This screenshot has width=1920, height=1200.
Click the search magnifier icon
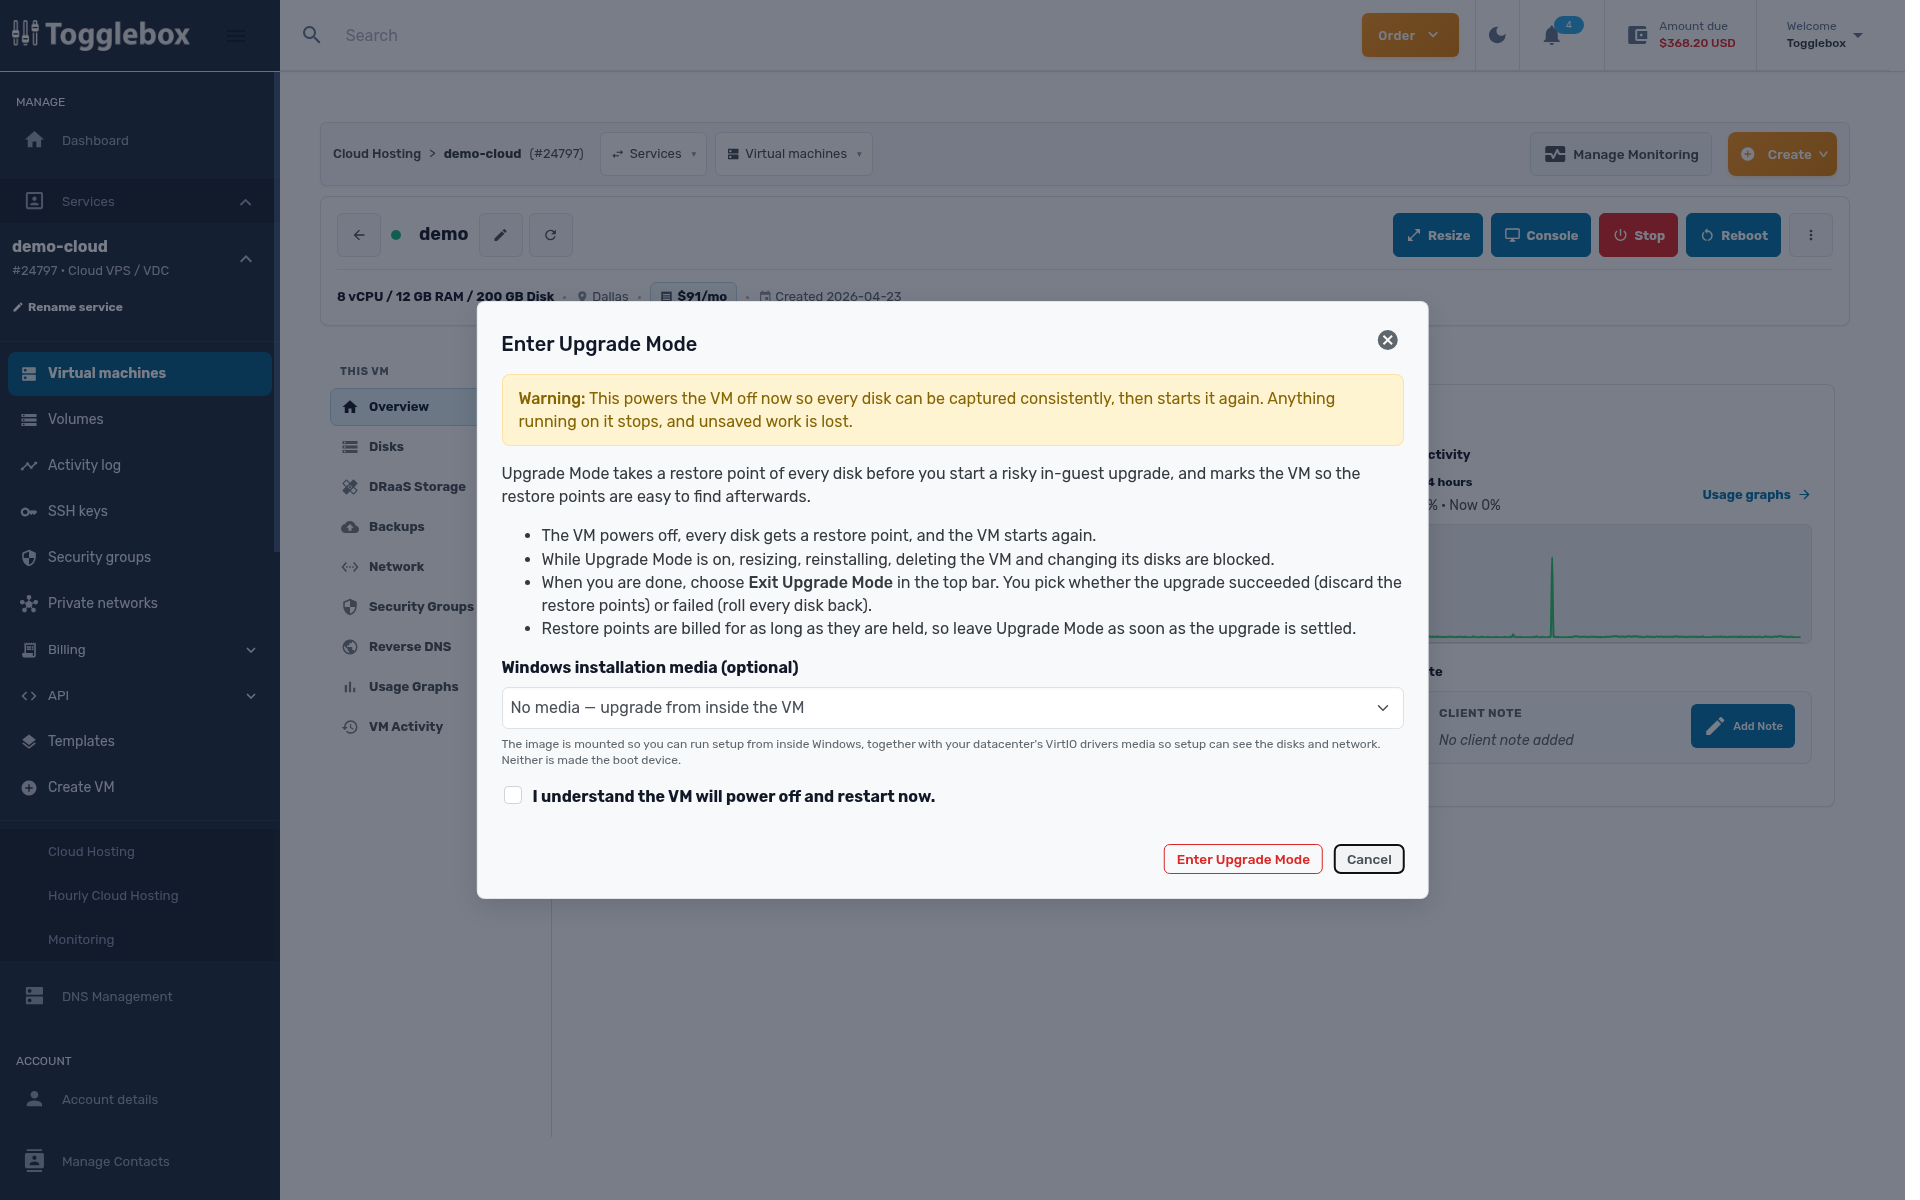[x=312, y=35]
